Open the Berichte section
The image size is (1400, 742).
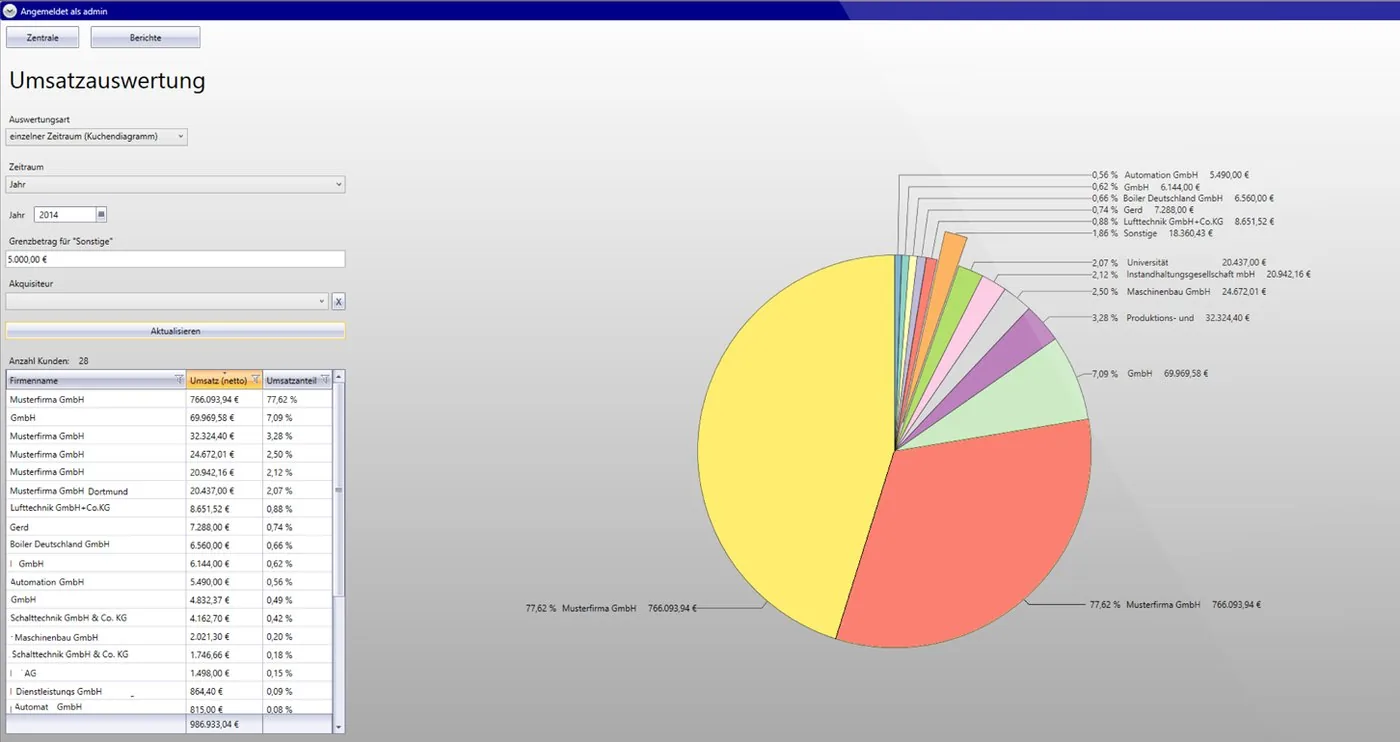click(146, 38)
